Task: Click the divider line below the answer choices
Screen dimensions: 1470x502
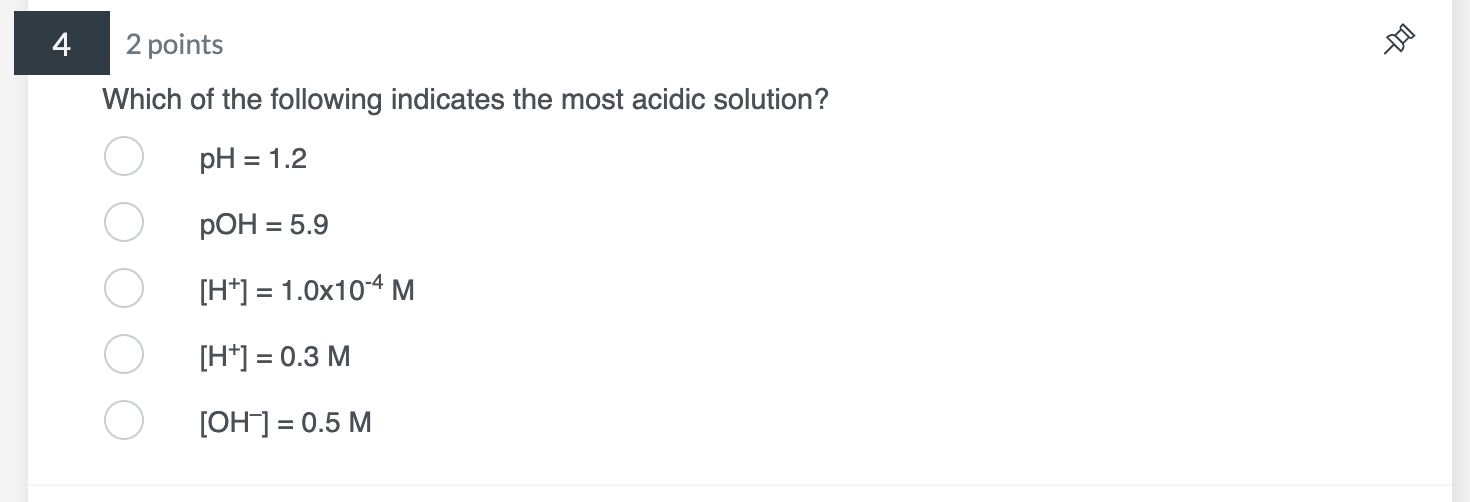Action: (738, 486)
